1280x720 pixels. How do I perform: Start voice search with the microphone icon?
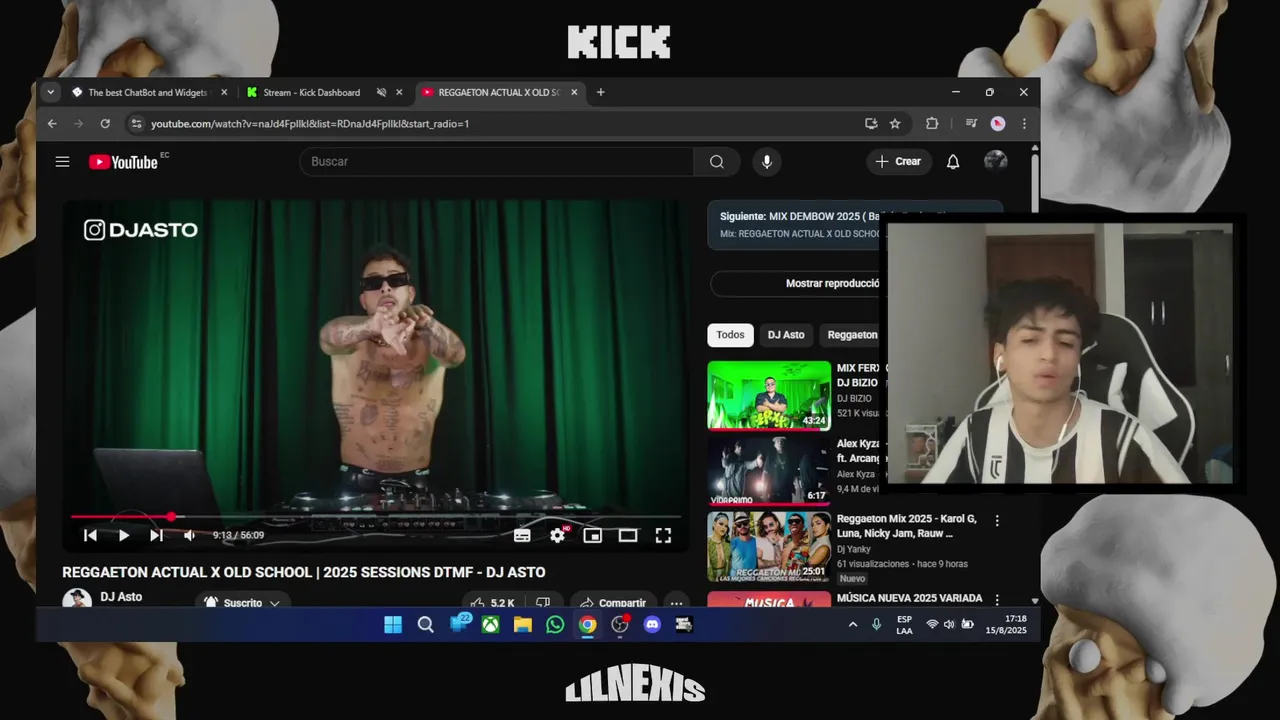tap(767, 161)
